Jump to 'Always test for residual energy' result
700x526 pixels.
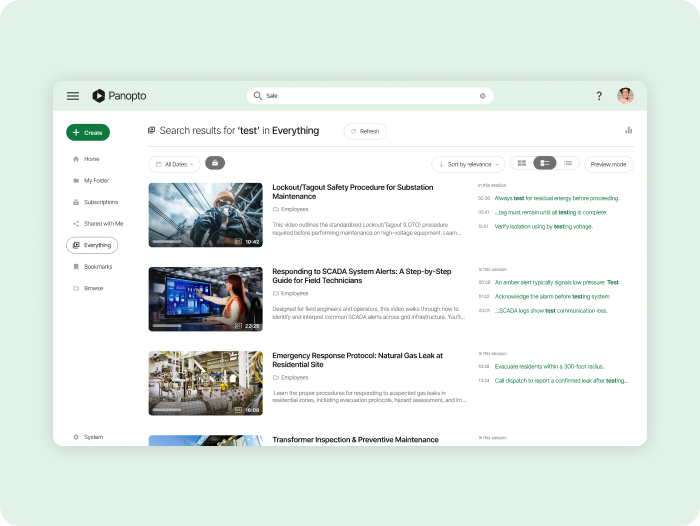click(x=556, y=198)
